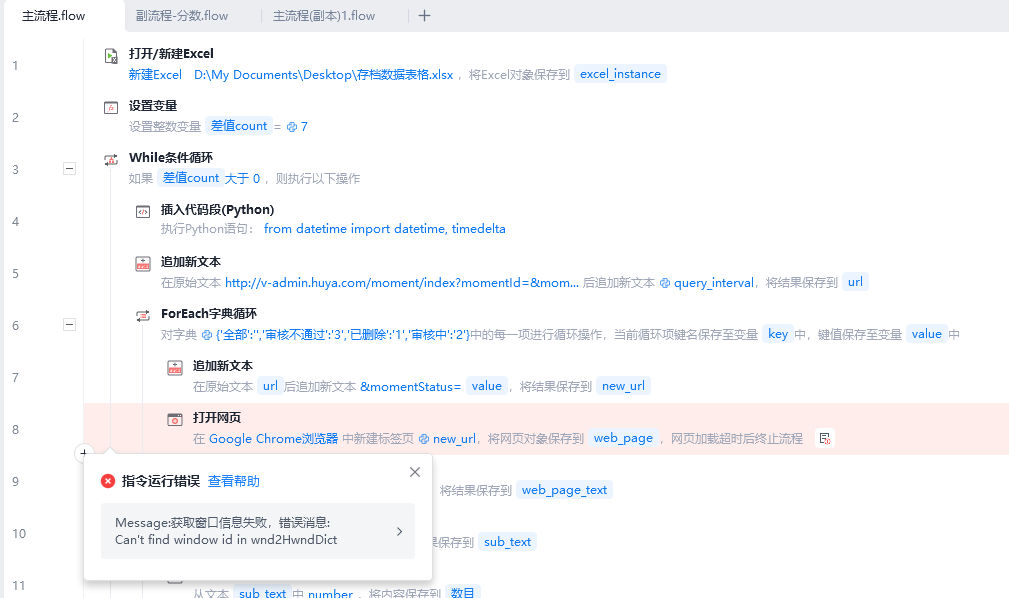Click the 打开网页 browser icon
Image resolution: width=1009 pixels, height=598 pixels.
pos(175,419)
